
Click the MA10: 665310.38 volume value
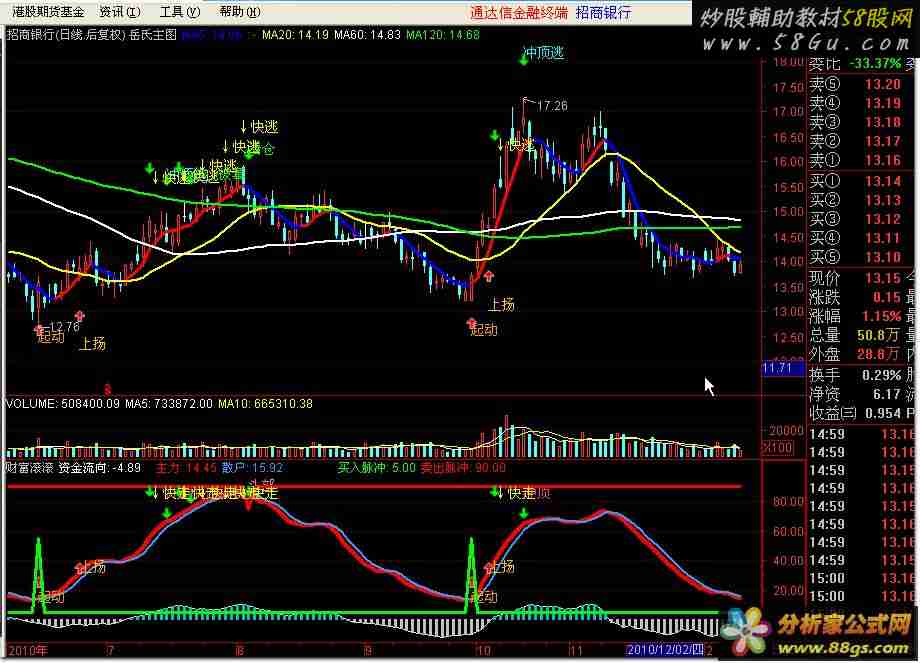pyautogui.click(x=265, y=404)
